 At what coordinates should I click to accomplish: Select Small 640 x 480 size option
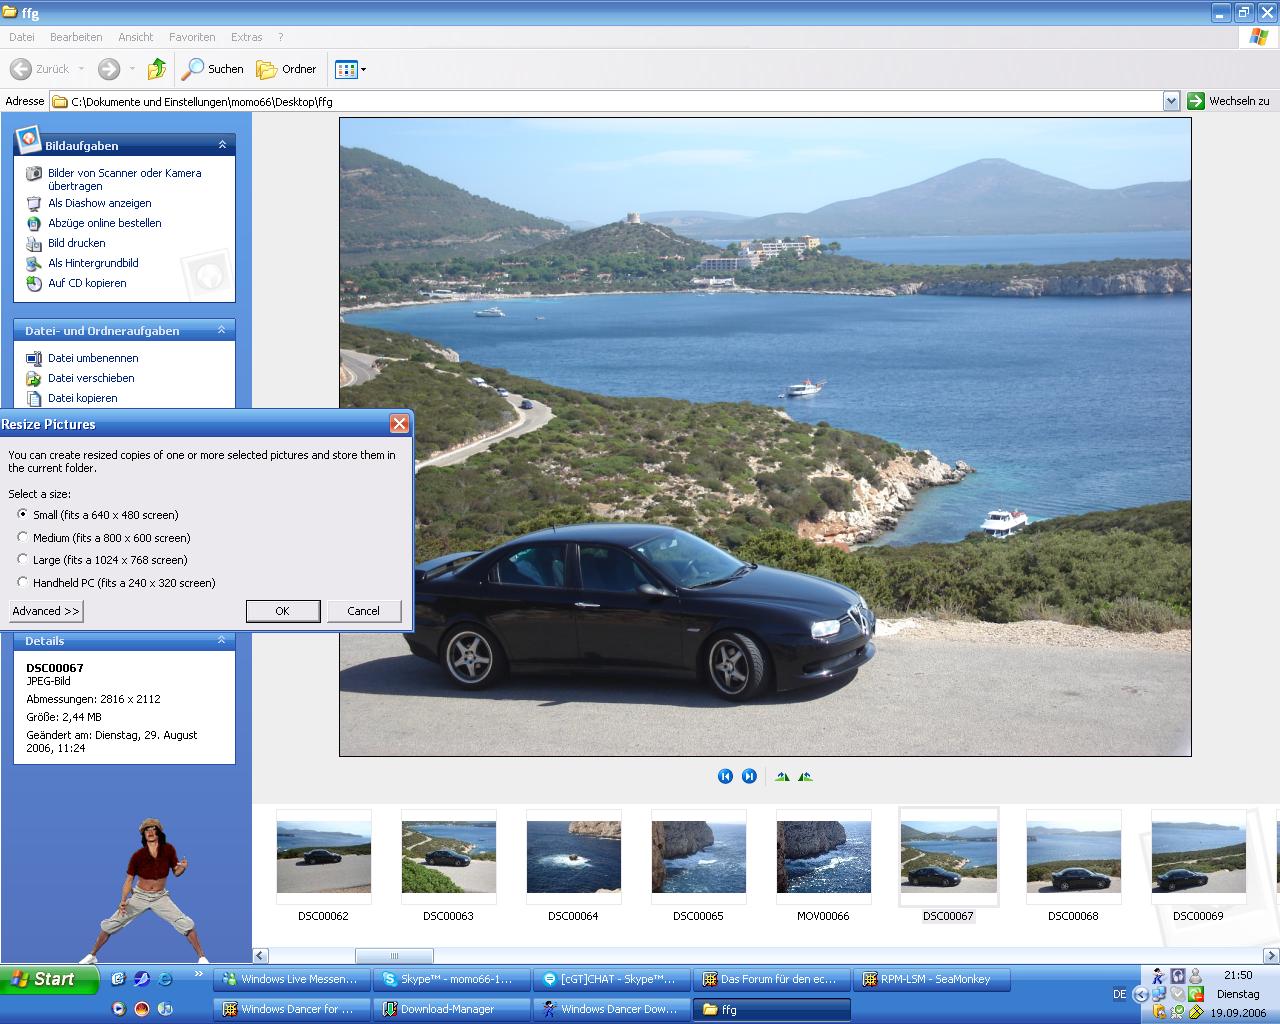23,514
